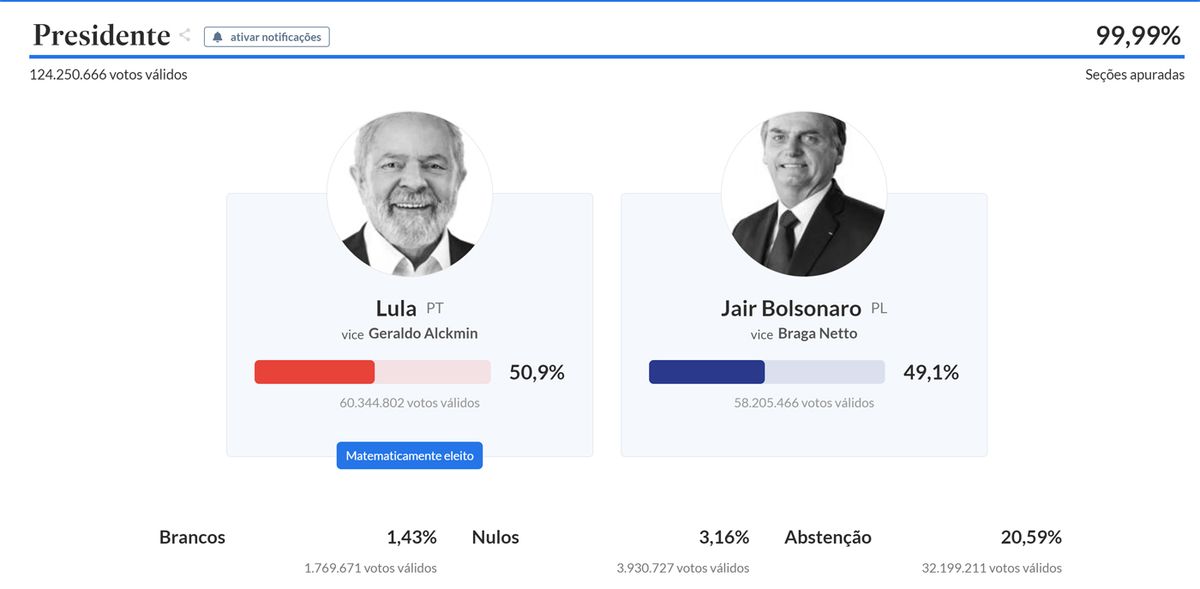Open Jair Bolsonaro's candidate photo
Image resolution: width=1200 pixels, height=589 pixels.
tap(804, 192)
